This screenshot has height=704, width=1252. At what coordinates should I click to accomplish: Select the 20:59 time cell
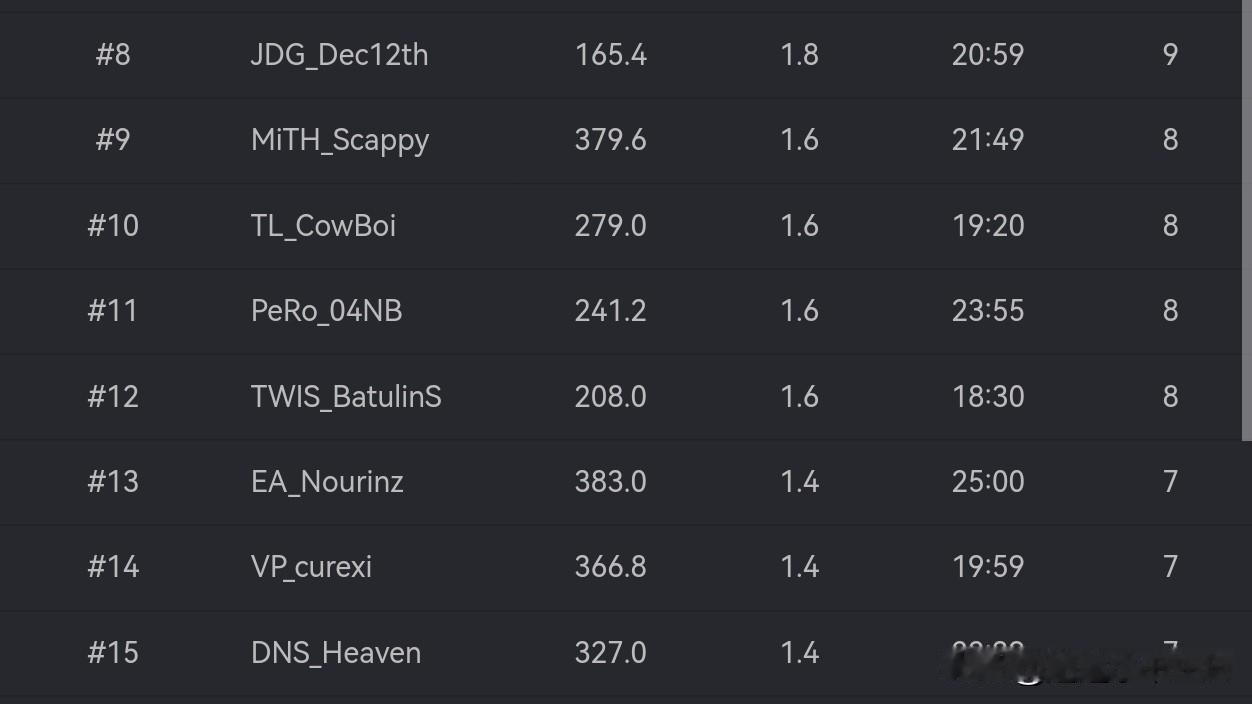point(988,54)
